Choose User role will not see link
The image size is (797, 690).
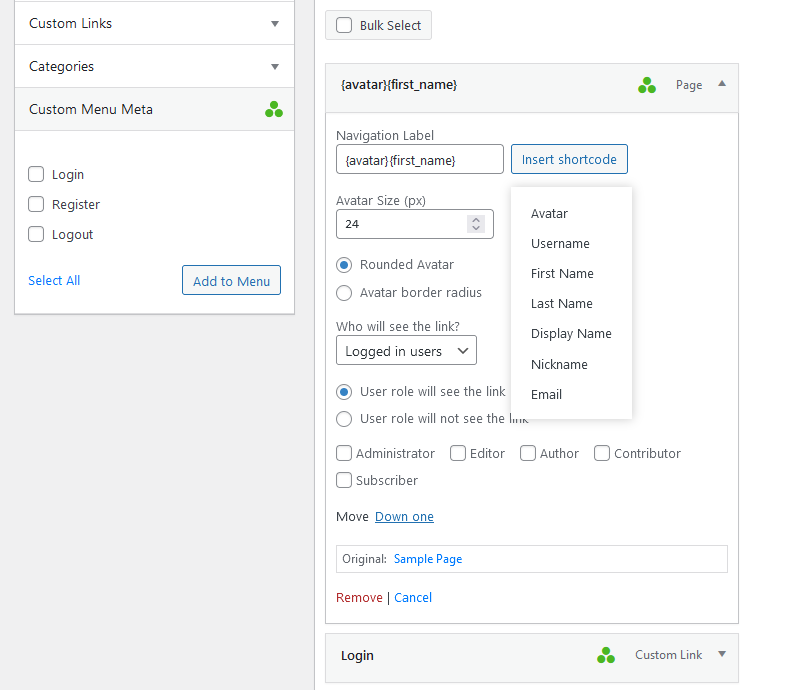coord(344,419)
